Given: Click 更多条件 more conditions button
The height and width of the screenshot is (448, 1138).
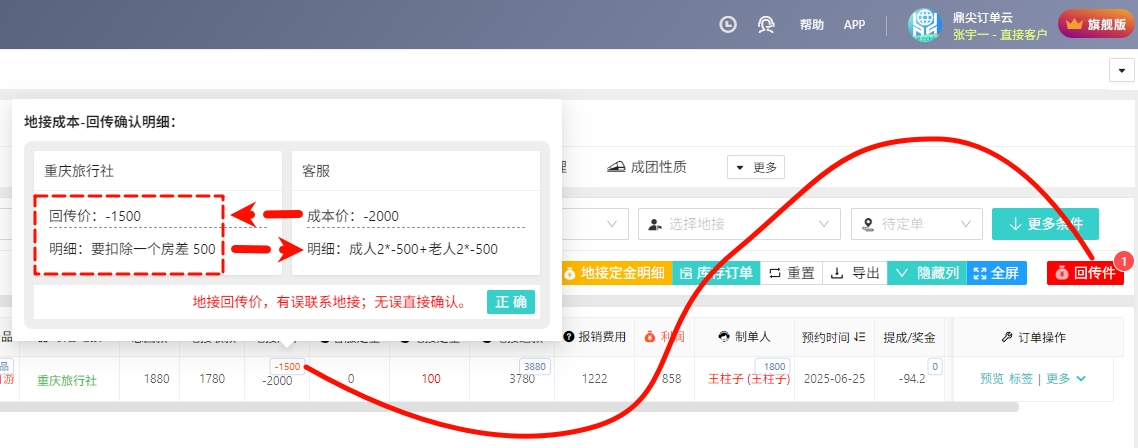Looking at the screenshot, I should point(1044,224).
